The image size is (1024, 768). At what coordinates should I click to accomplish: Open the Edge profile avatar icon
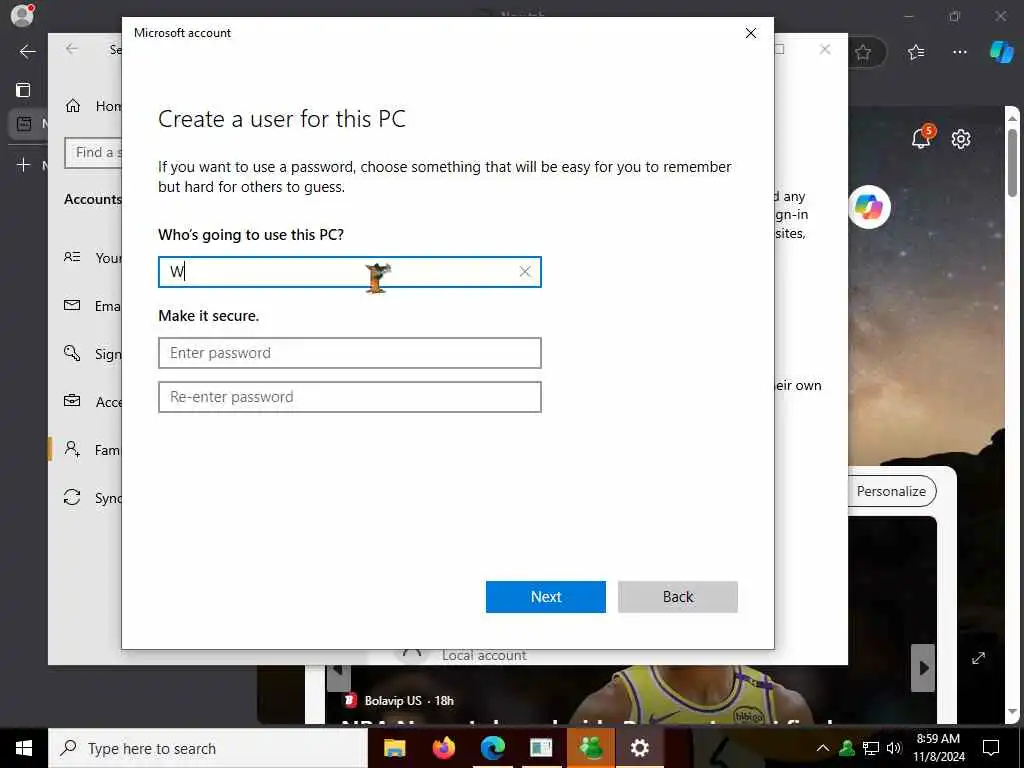[x=22, y=15]
